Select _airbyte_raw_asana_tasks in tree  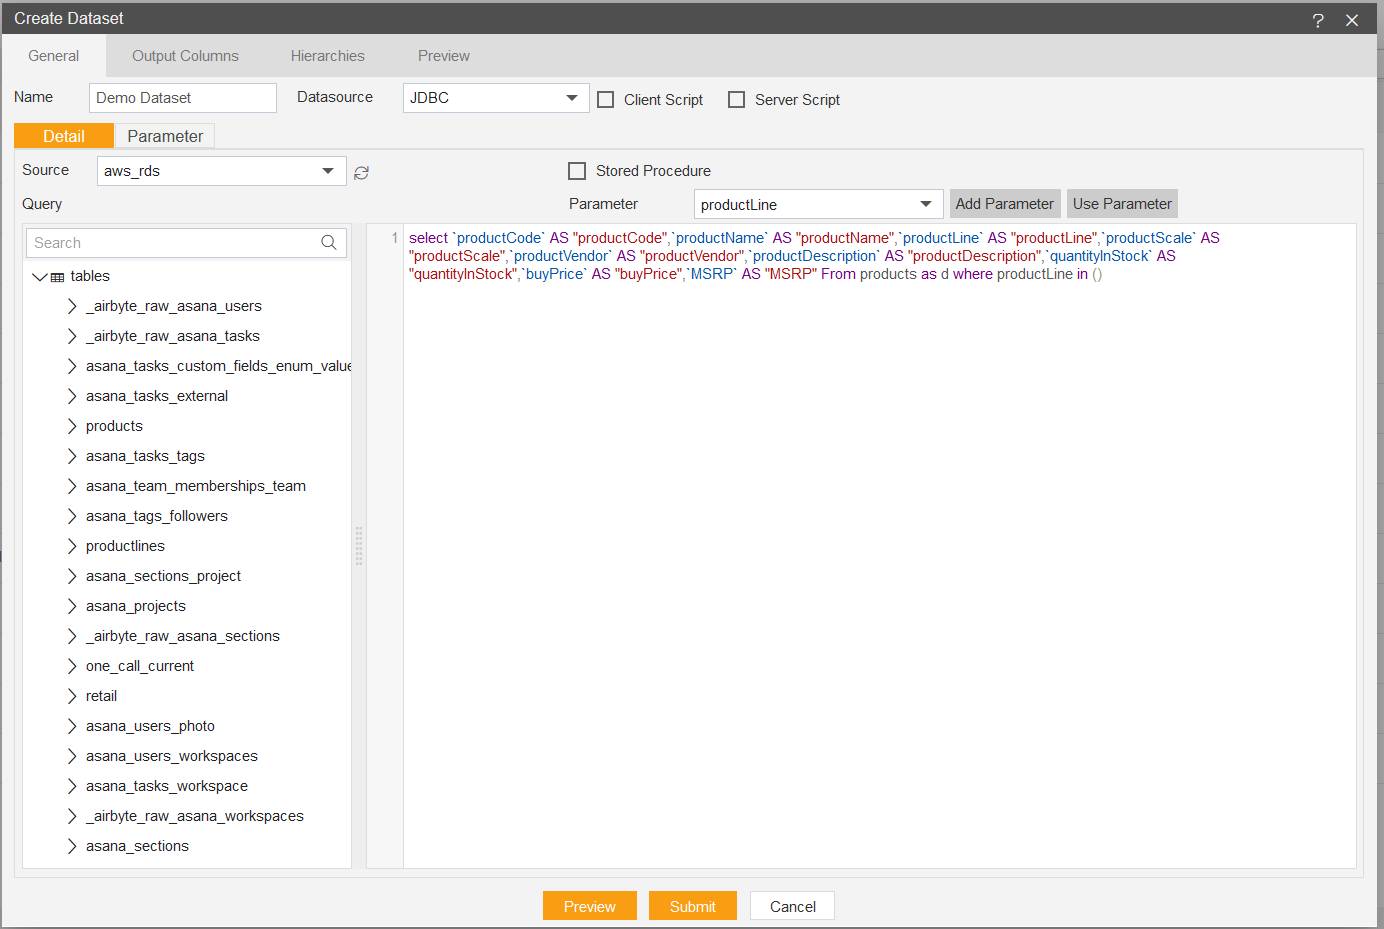[173, 336]
